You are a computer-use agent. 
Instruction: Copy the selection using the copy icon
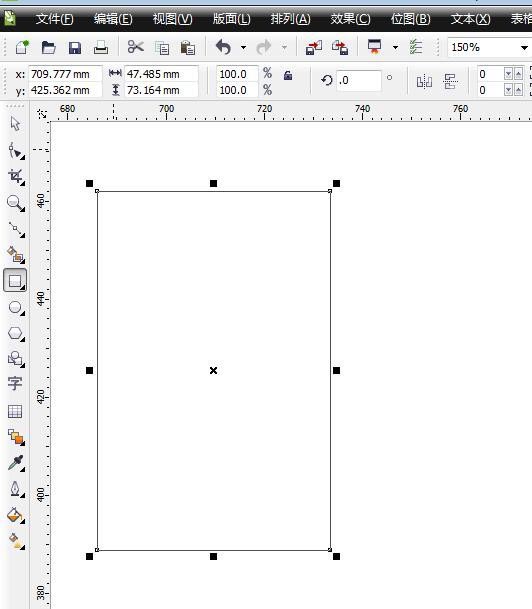[162, 48]
